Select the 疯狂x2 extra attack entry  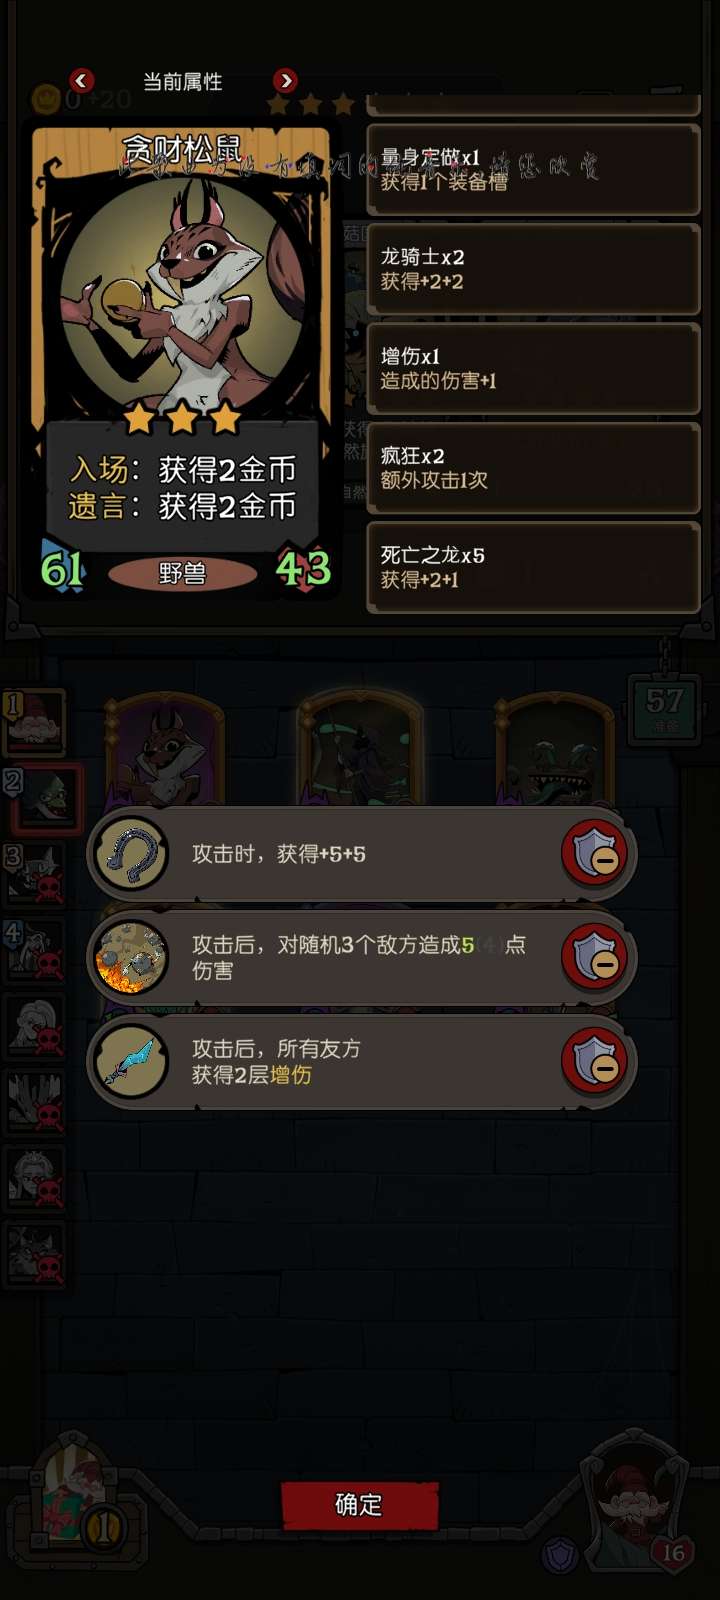pyautogui.click(x=533, y=468)
